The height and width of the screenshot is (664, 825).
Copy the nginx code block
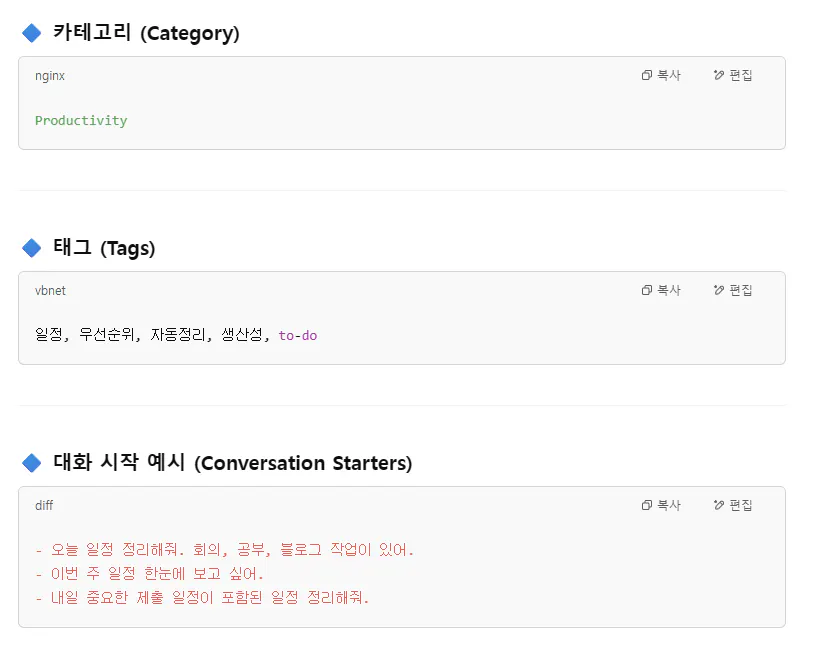(x=661, y=75)
